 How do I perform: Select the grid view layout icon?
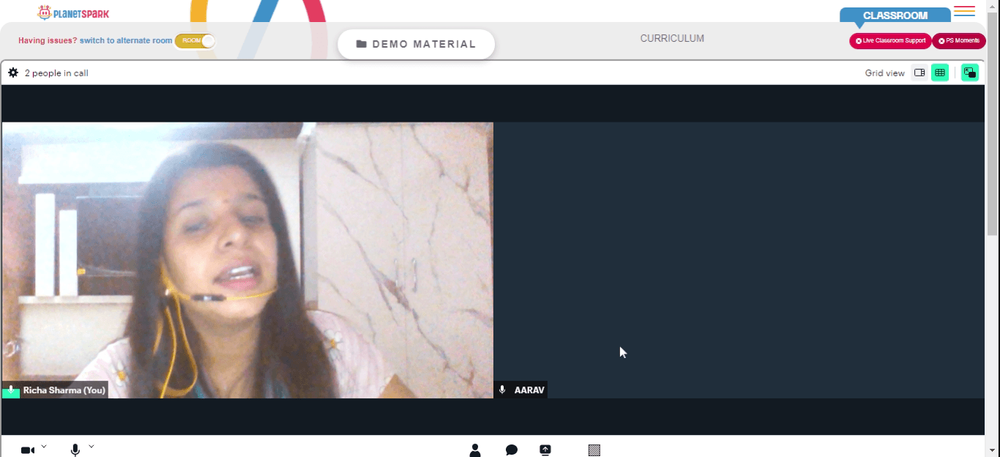click(939, 73)
